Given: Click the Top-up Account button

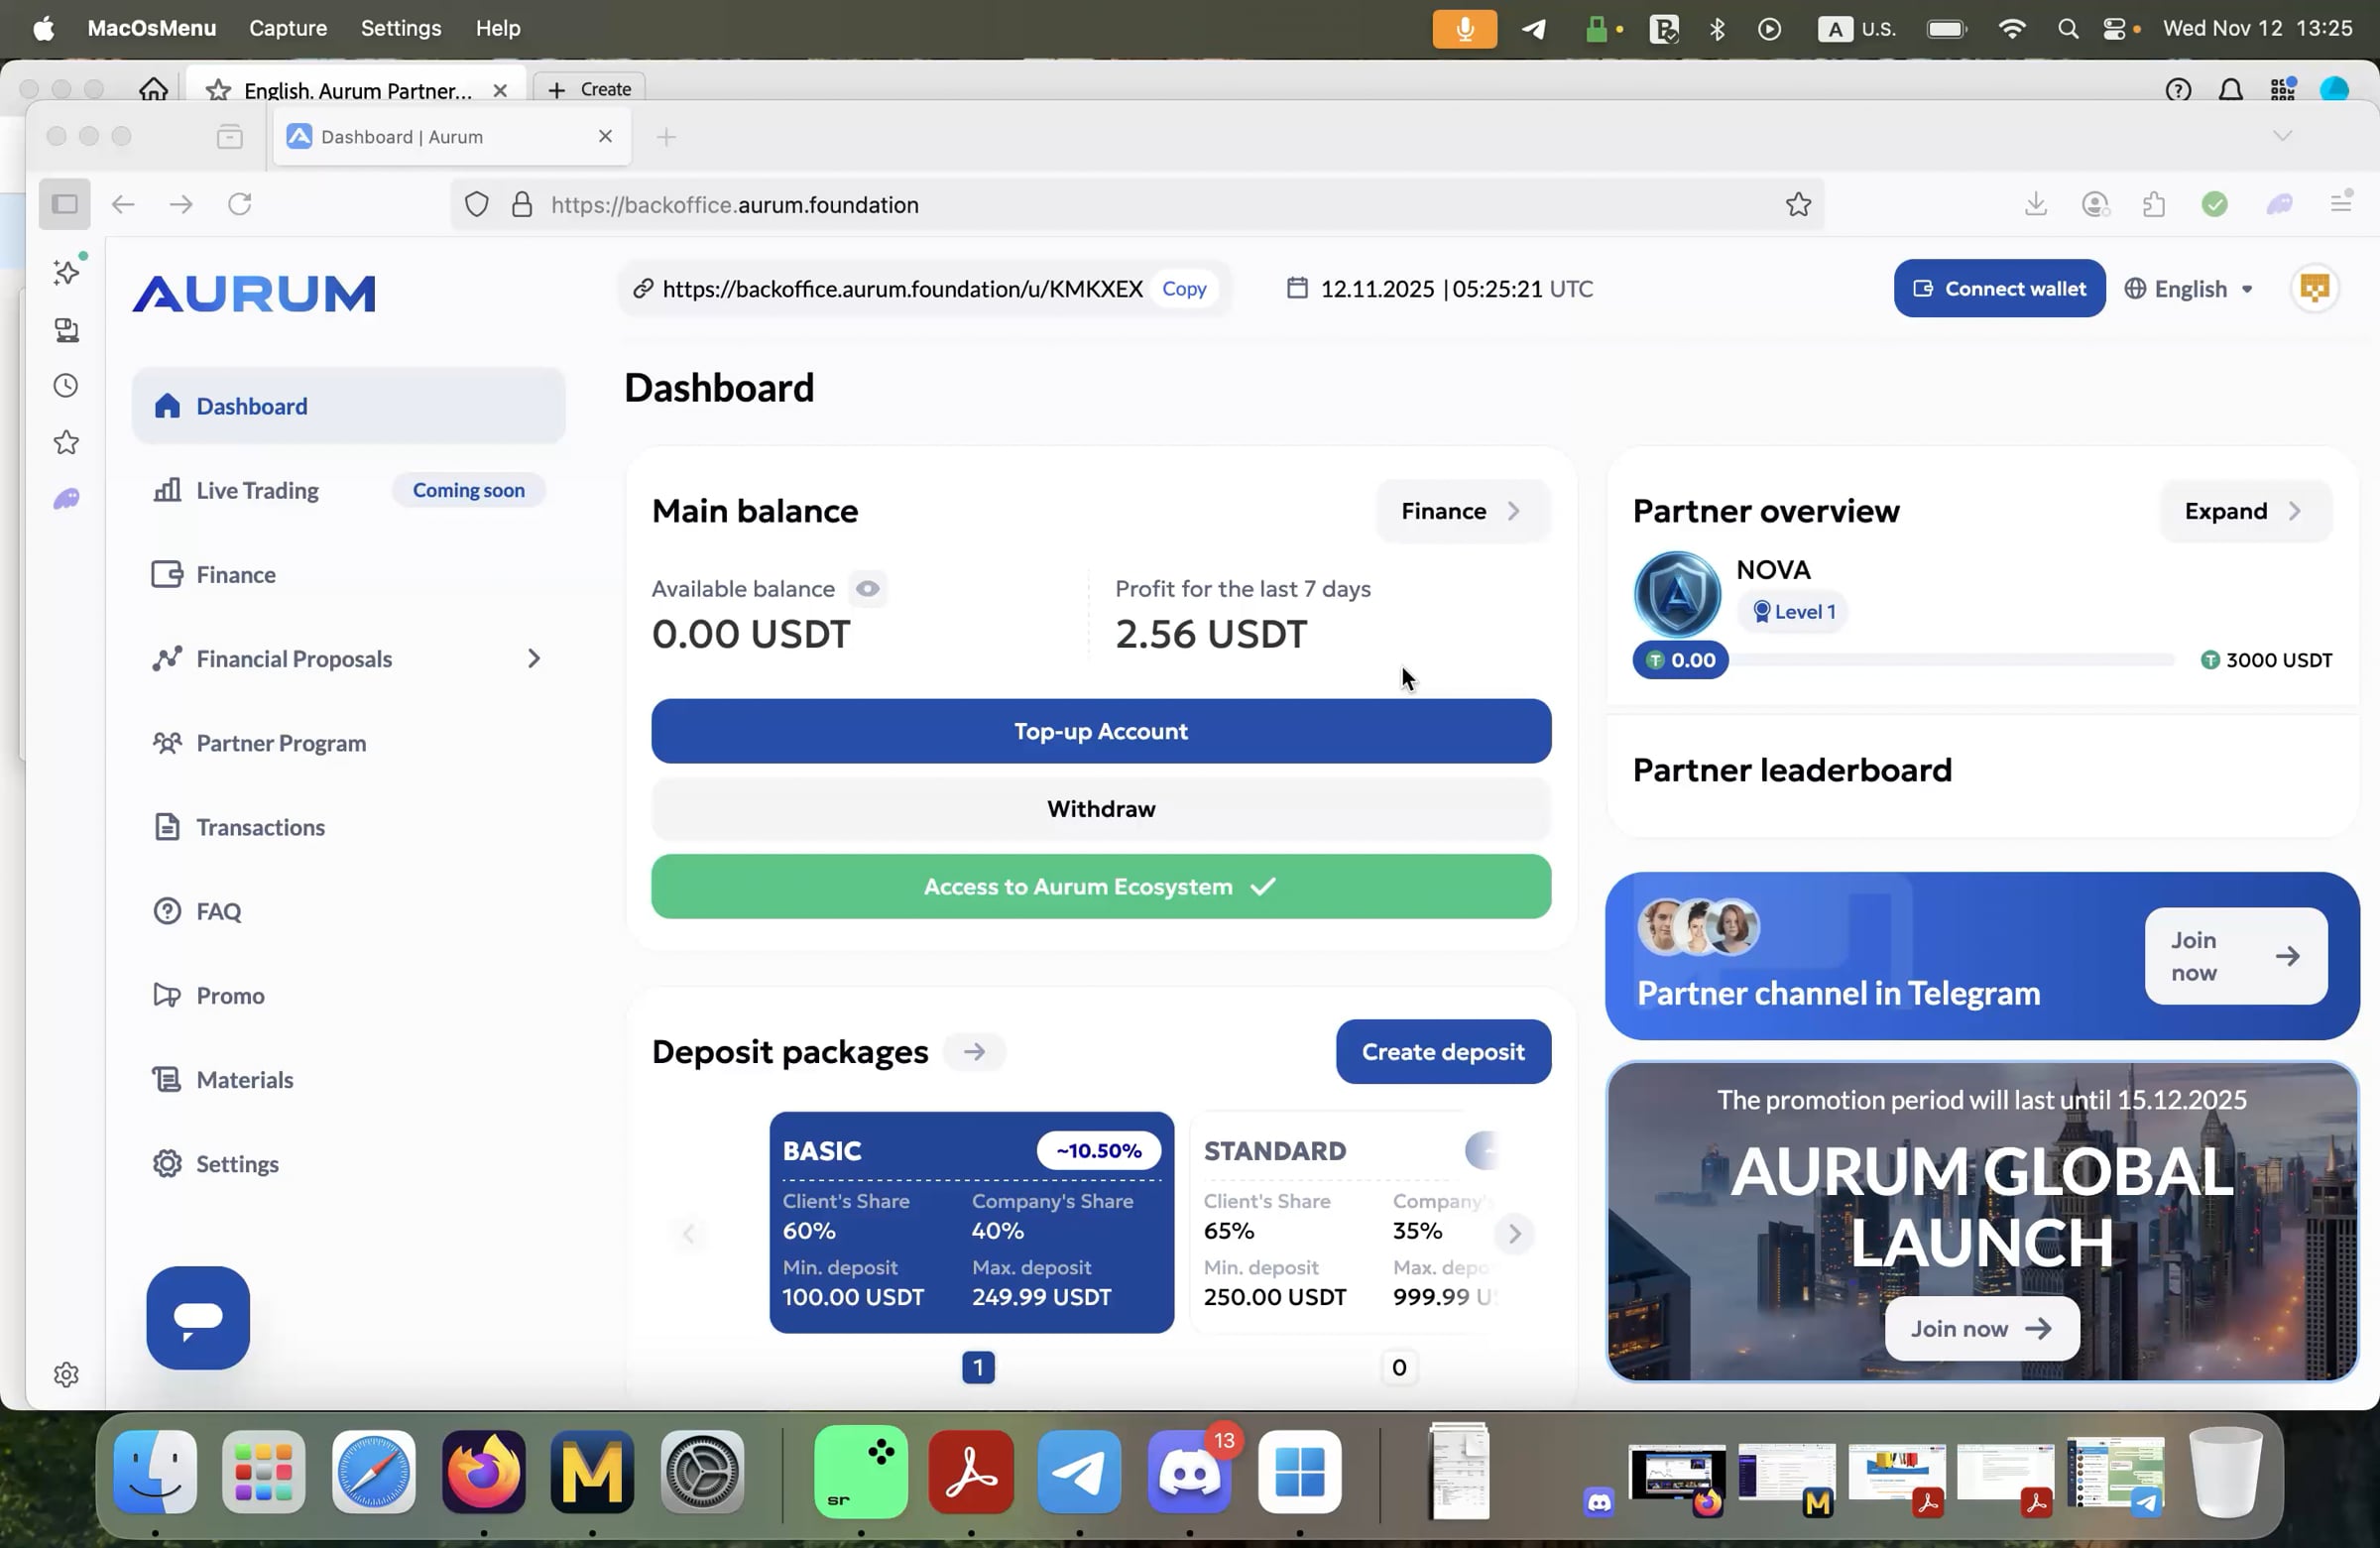Looking at the screenshot, I should pos(1101,731).
